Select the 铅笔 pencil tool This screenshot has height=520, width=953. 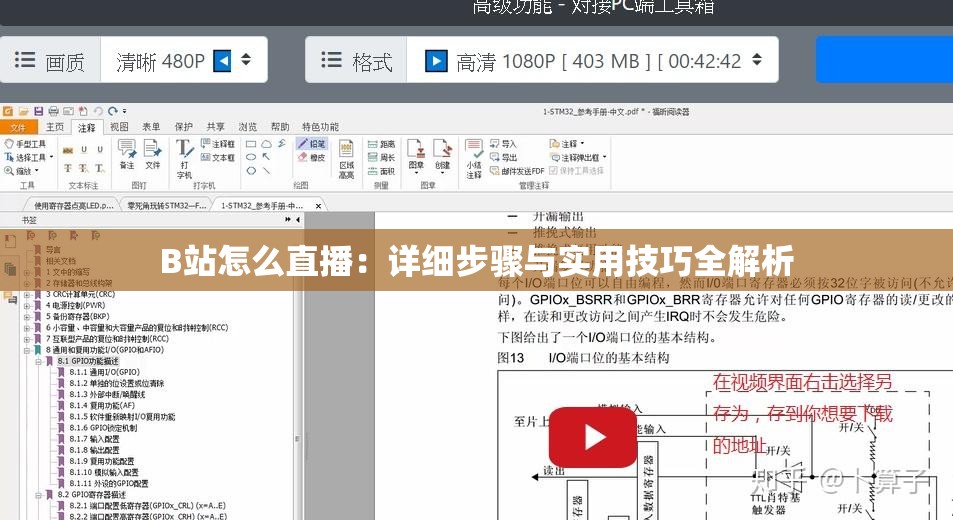point(312,144)
